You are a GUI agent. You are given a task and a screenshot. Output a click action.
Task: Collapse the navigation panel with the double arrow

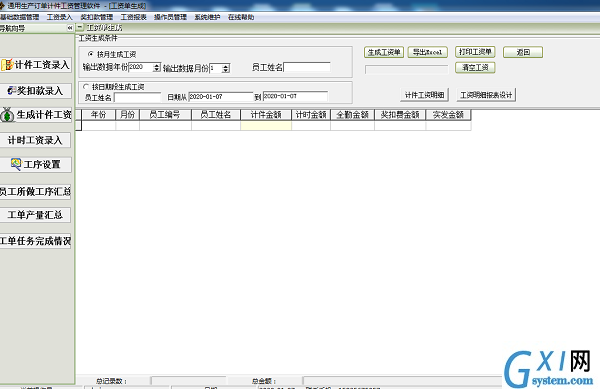point(70,28)
